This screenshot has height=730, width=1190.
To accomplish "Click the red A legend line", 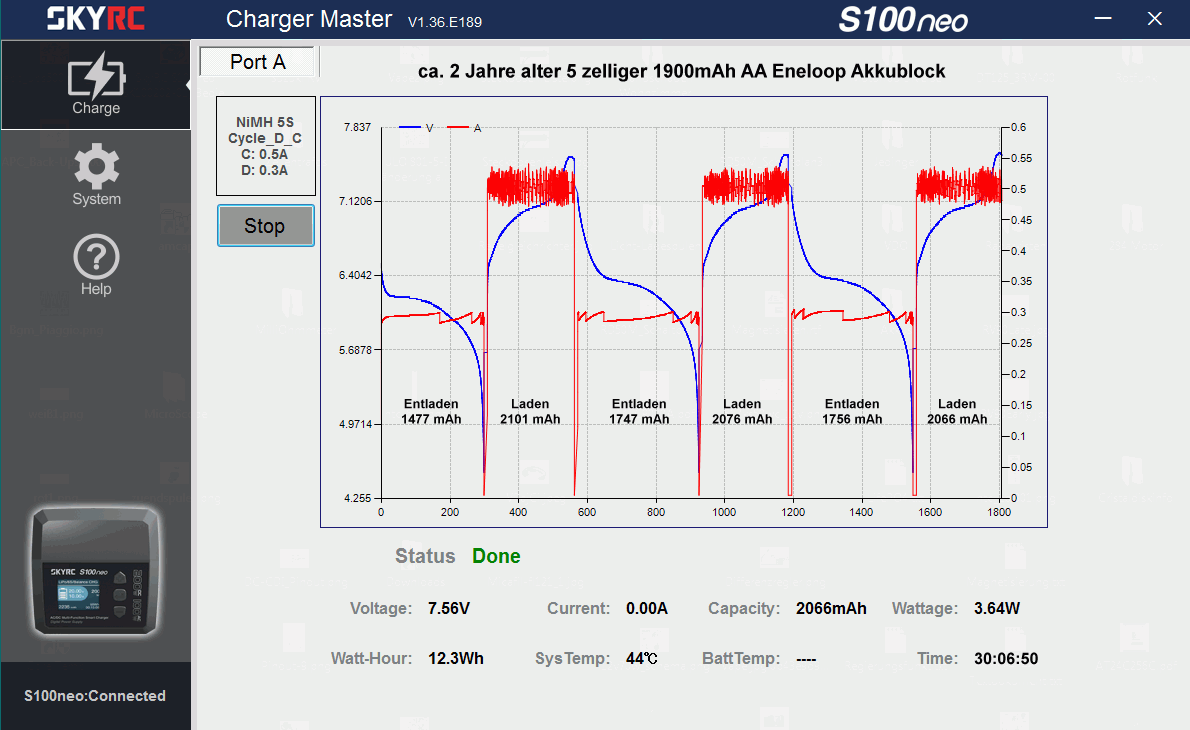I will point(458,128).
